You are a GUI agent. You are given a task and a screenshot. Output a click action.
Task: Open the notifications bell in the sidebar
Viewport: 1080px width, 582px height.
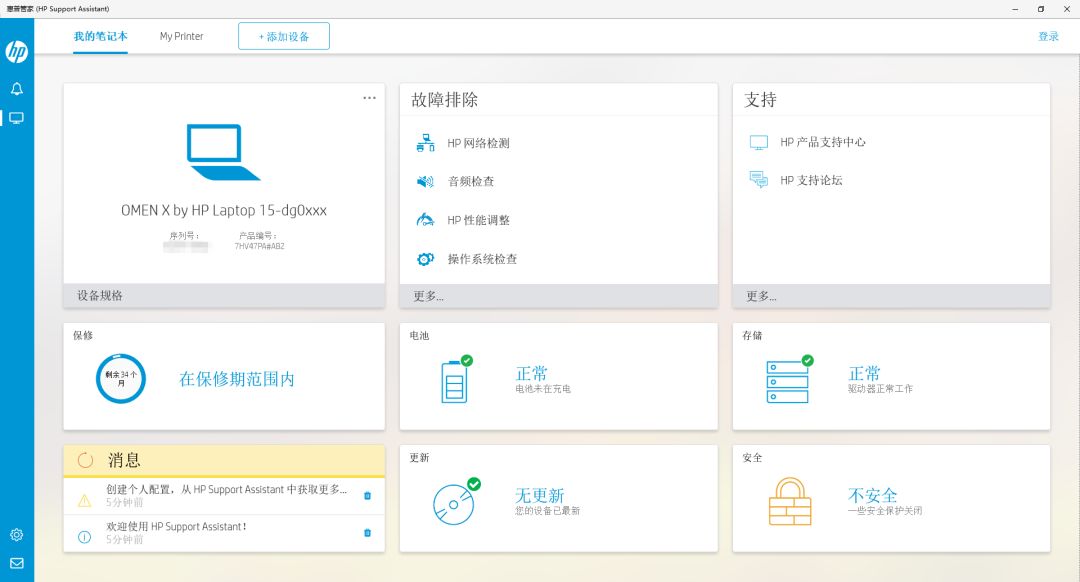17,89
